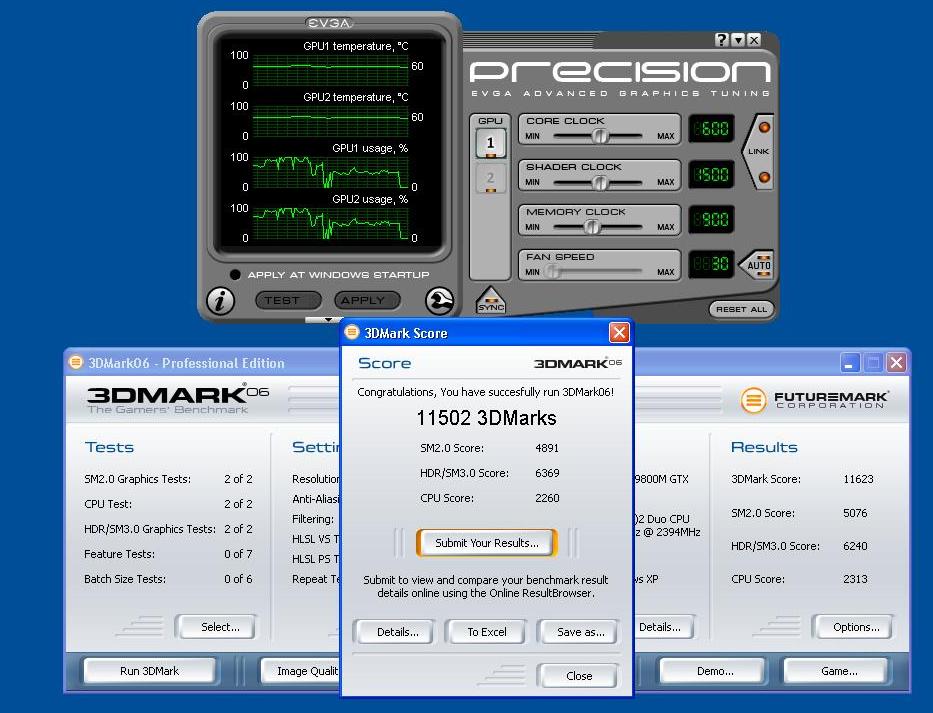Open Precision's down-arrow minimize icon
The image size is (933, 713).
738,40
